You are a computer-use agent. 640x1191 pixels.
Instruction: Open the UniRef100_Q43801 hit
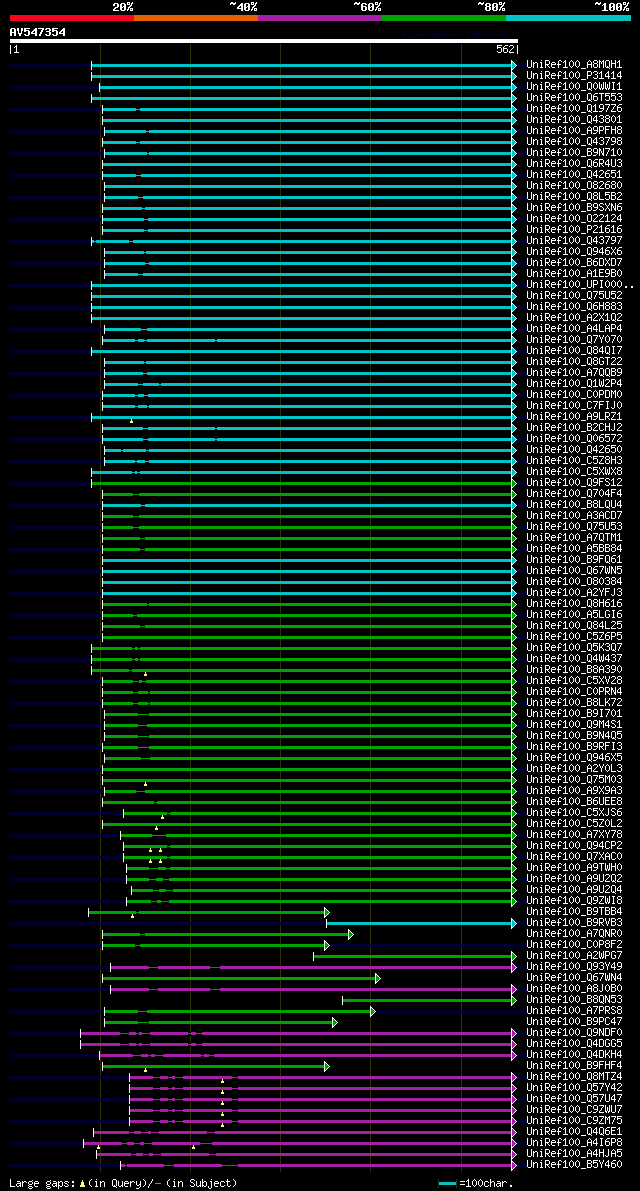[x=574, y=120]
